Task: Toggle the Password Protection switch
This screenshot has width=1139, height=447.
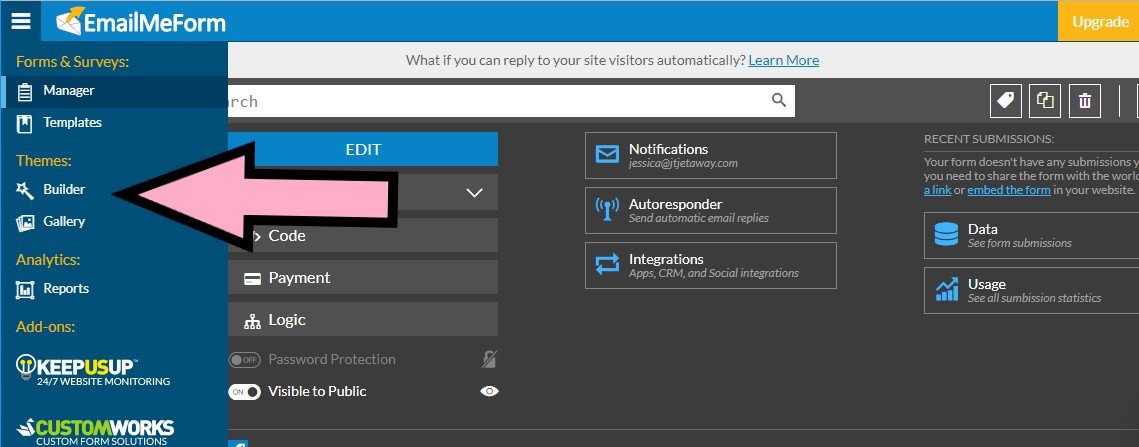Action: click(244, 360)
